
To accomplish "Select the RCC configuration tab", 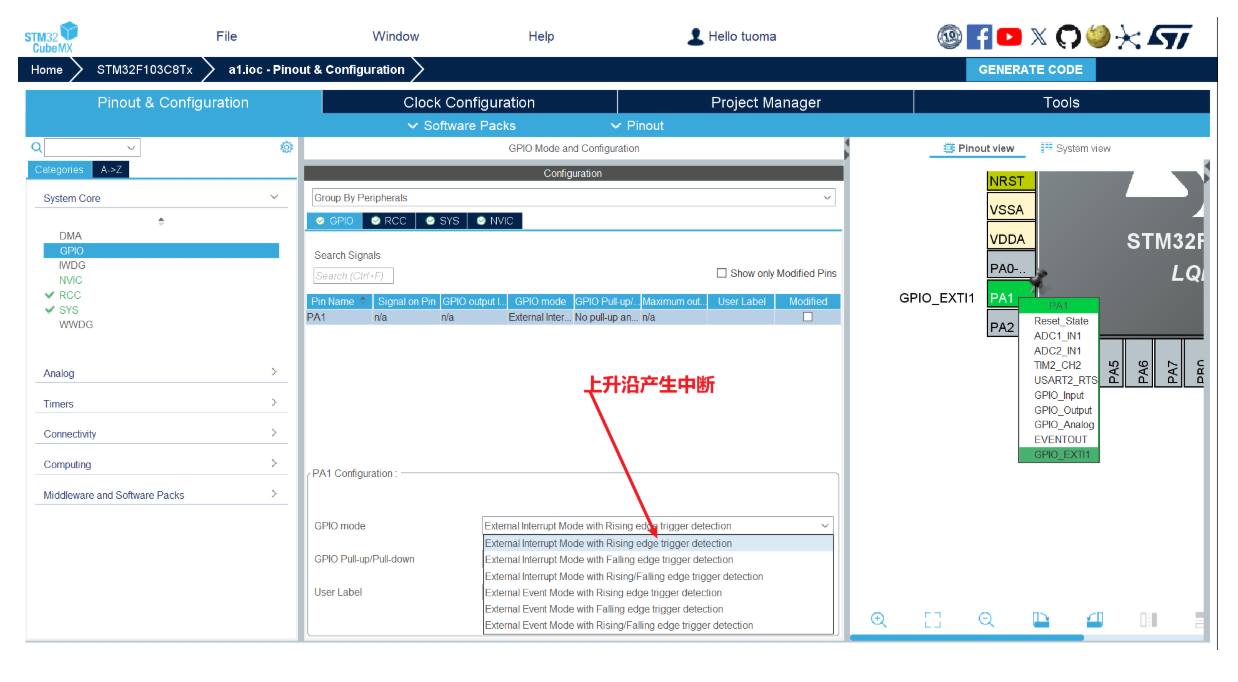I will (x=388, y=221).
